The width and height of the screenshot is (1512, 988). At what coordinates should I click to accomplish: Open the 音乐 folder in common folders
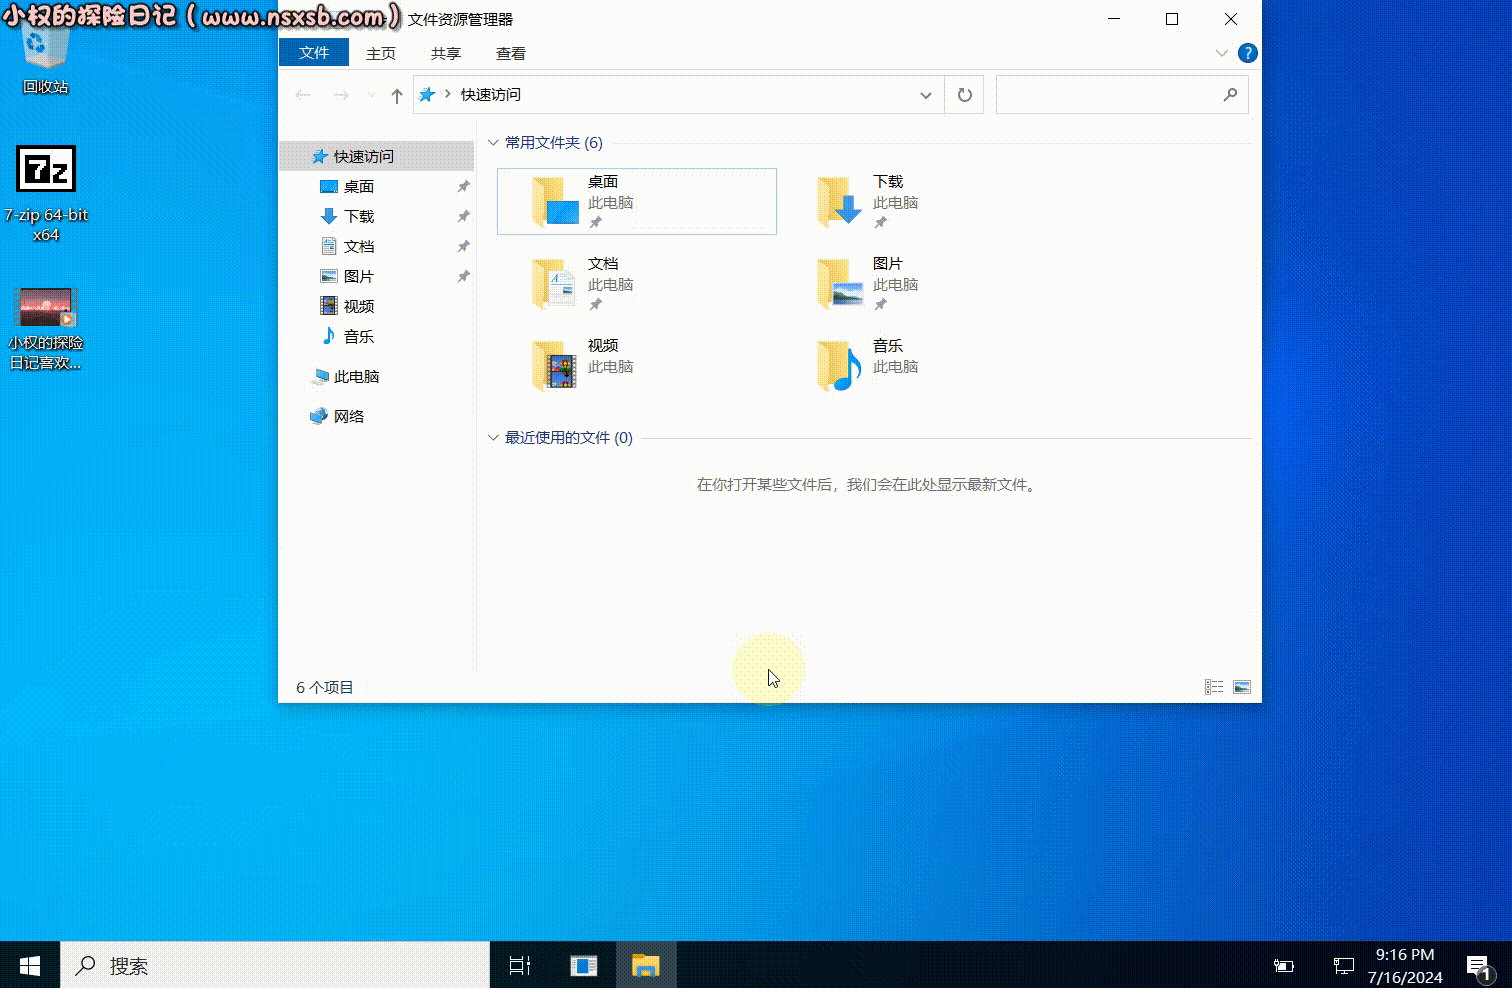tap(866, 365)
